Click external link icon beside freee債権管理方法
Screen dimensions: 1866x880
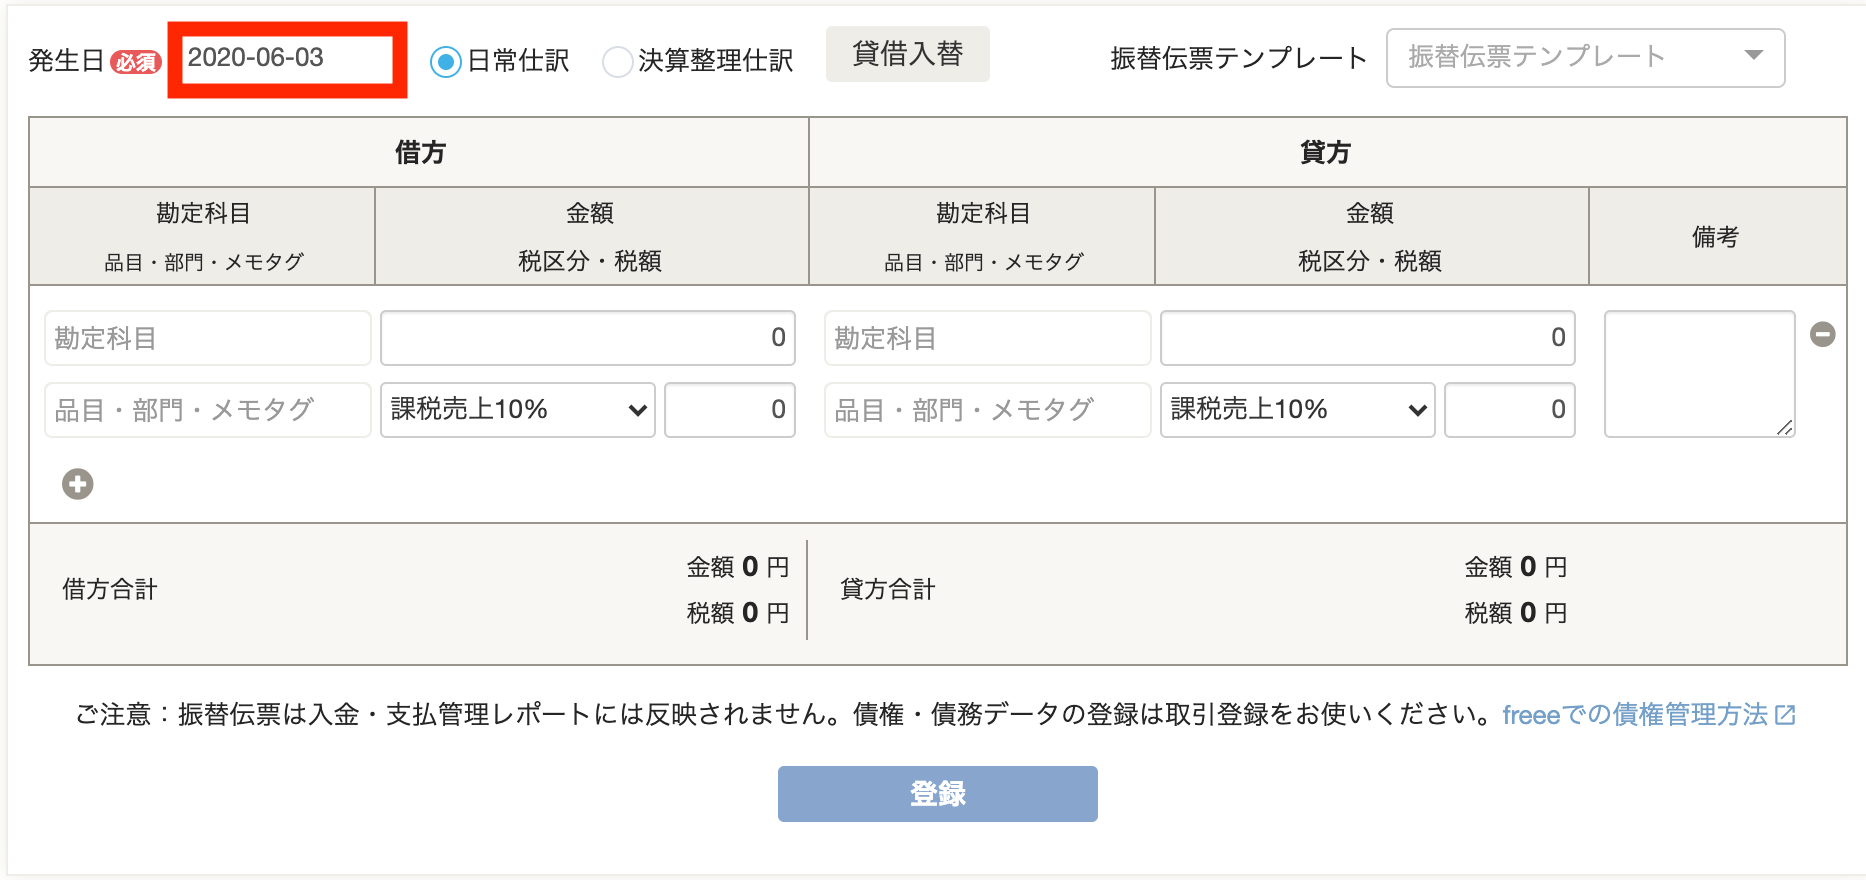[x=1785, y=715]
